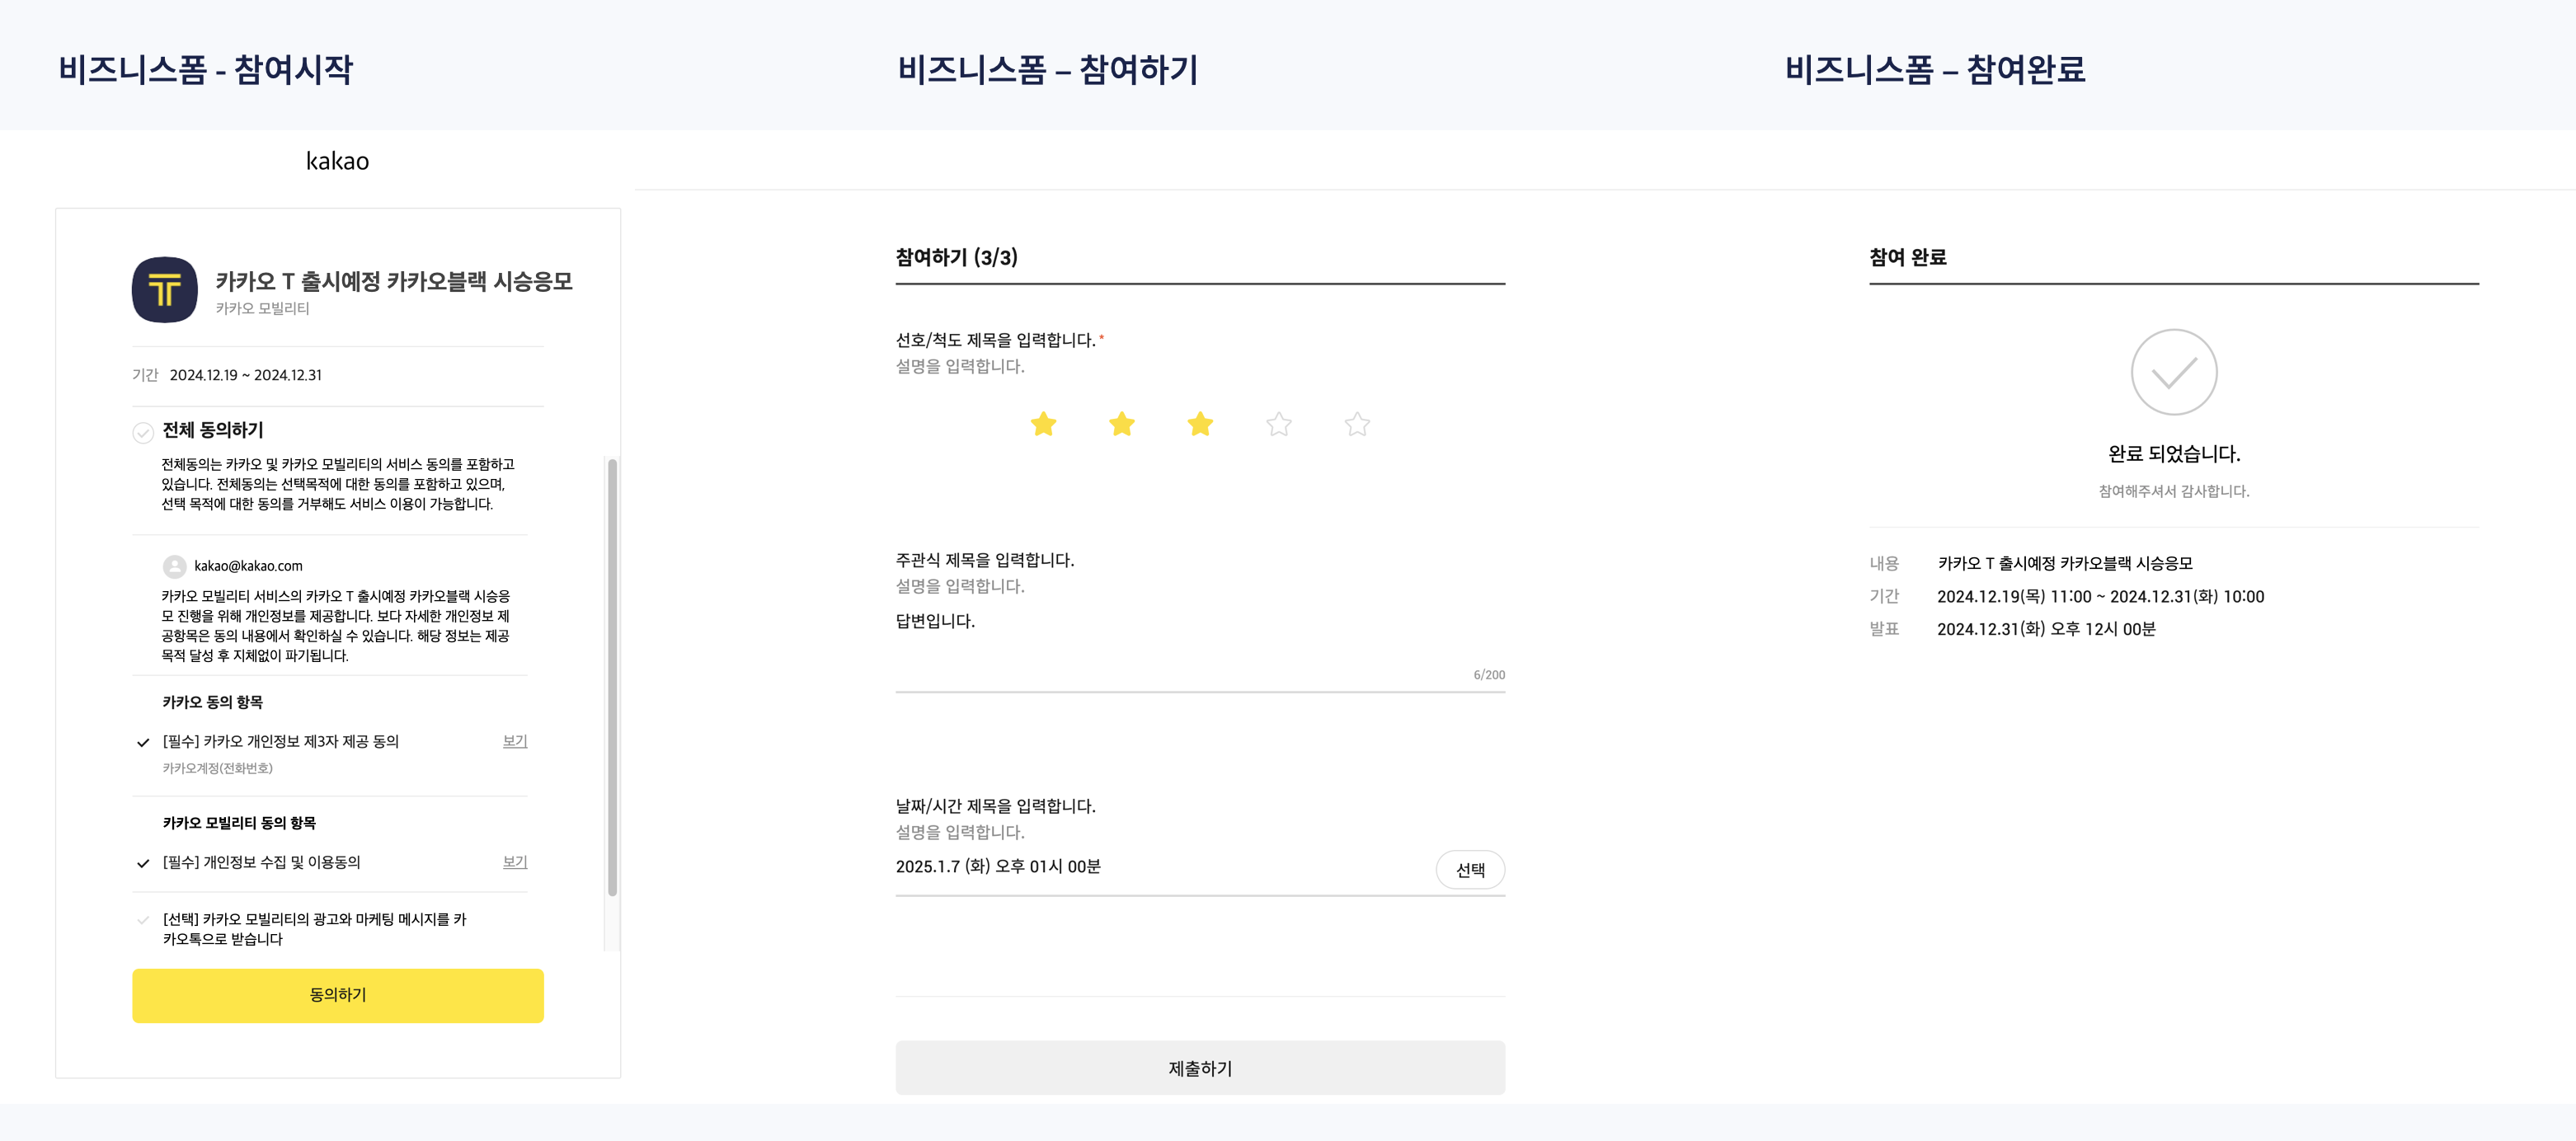
Task: Toggle the 전체 동의하기 checkbox
Action: click(143, 432)
